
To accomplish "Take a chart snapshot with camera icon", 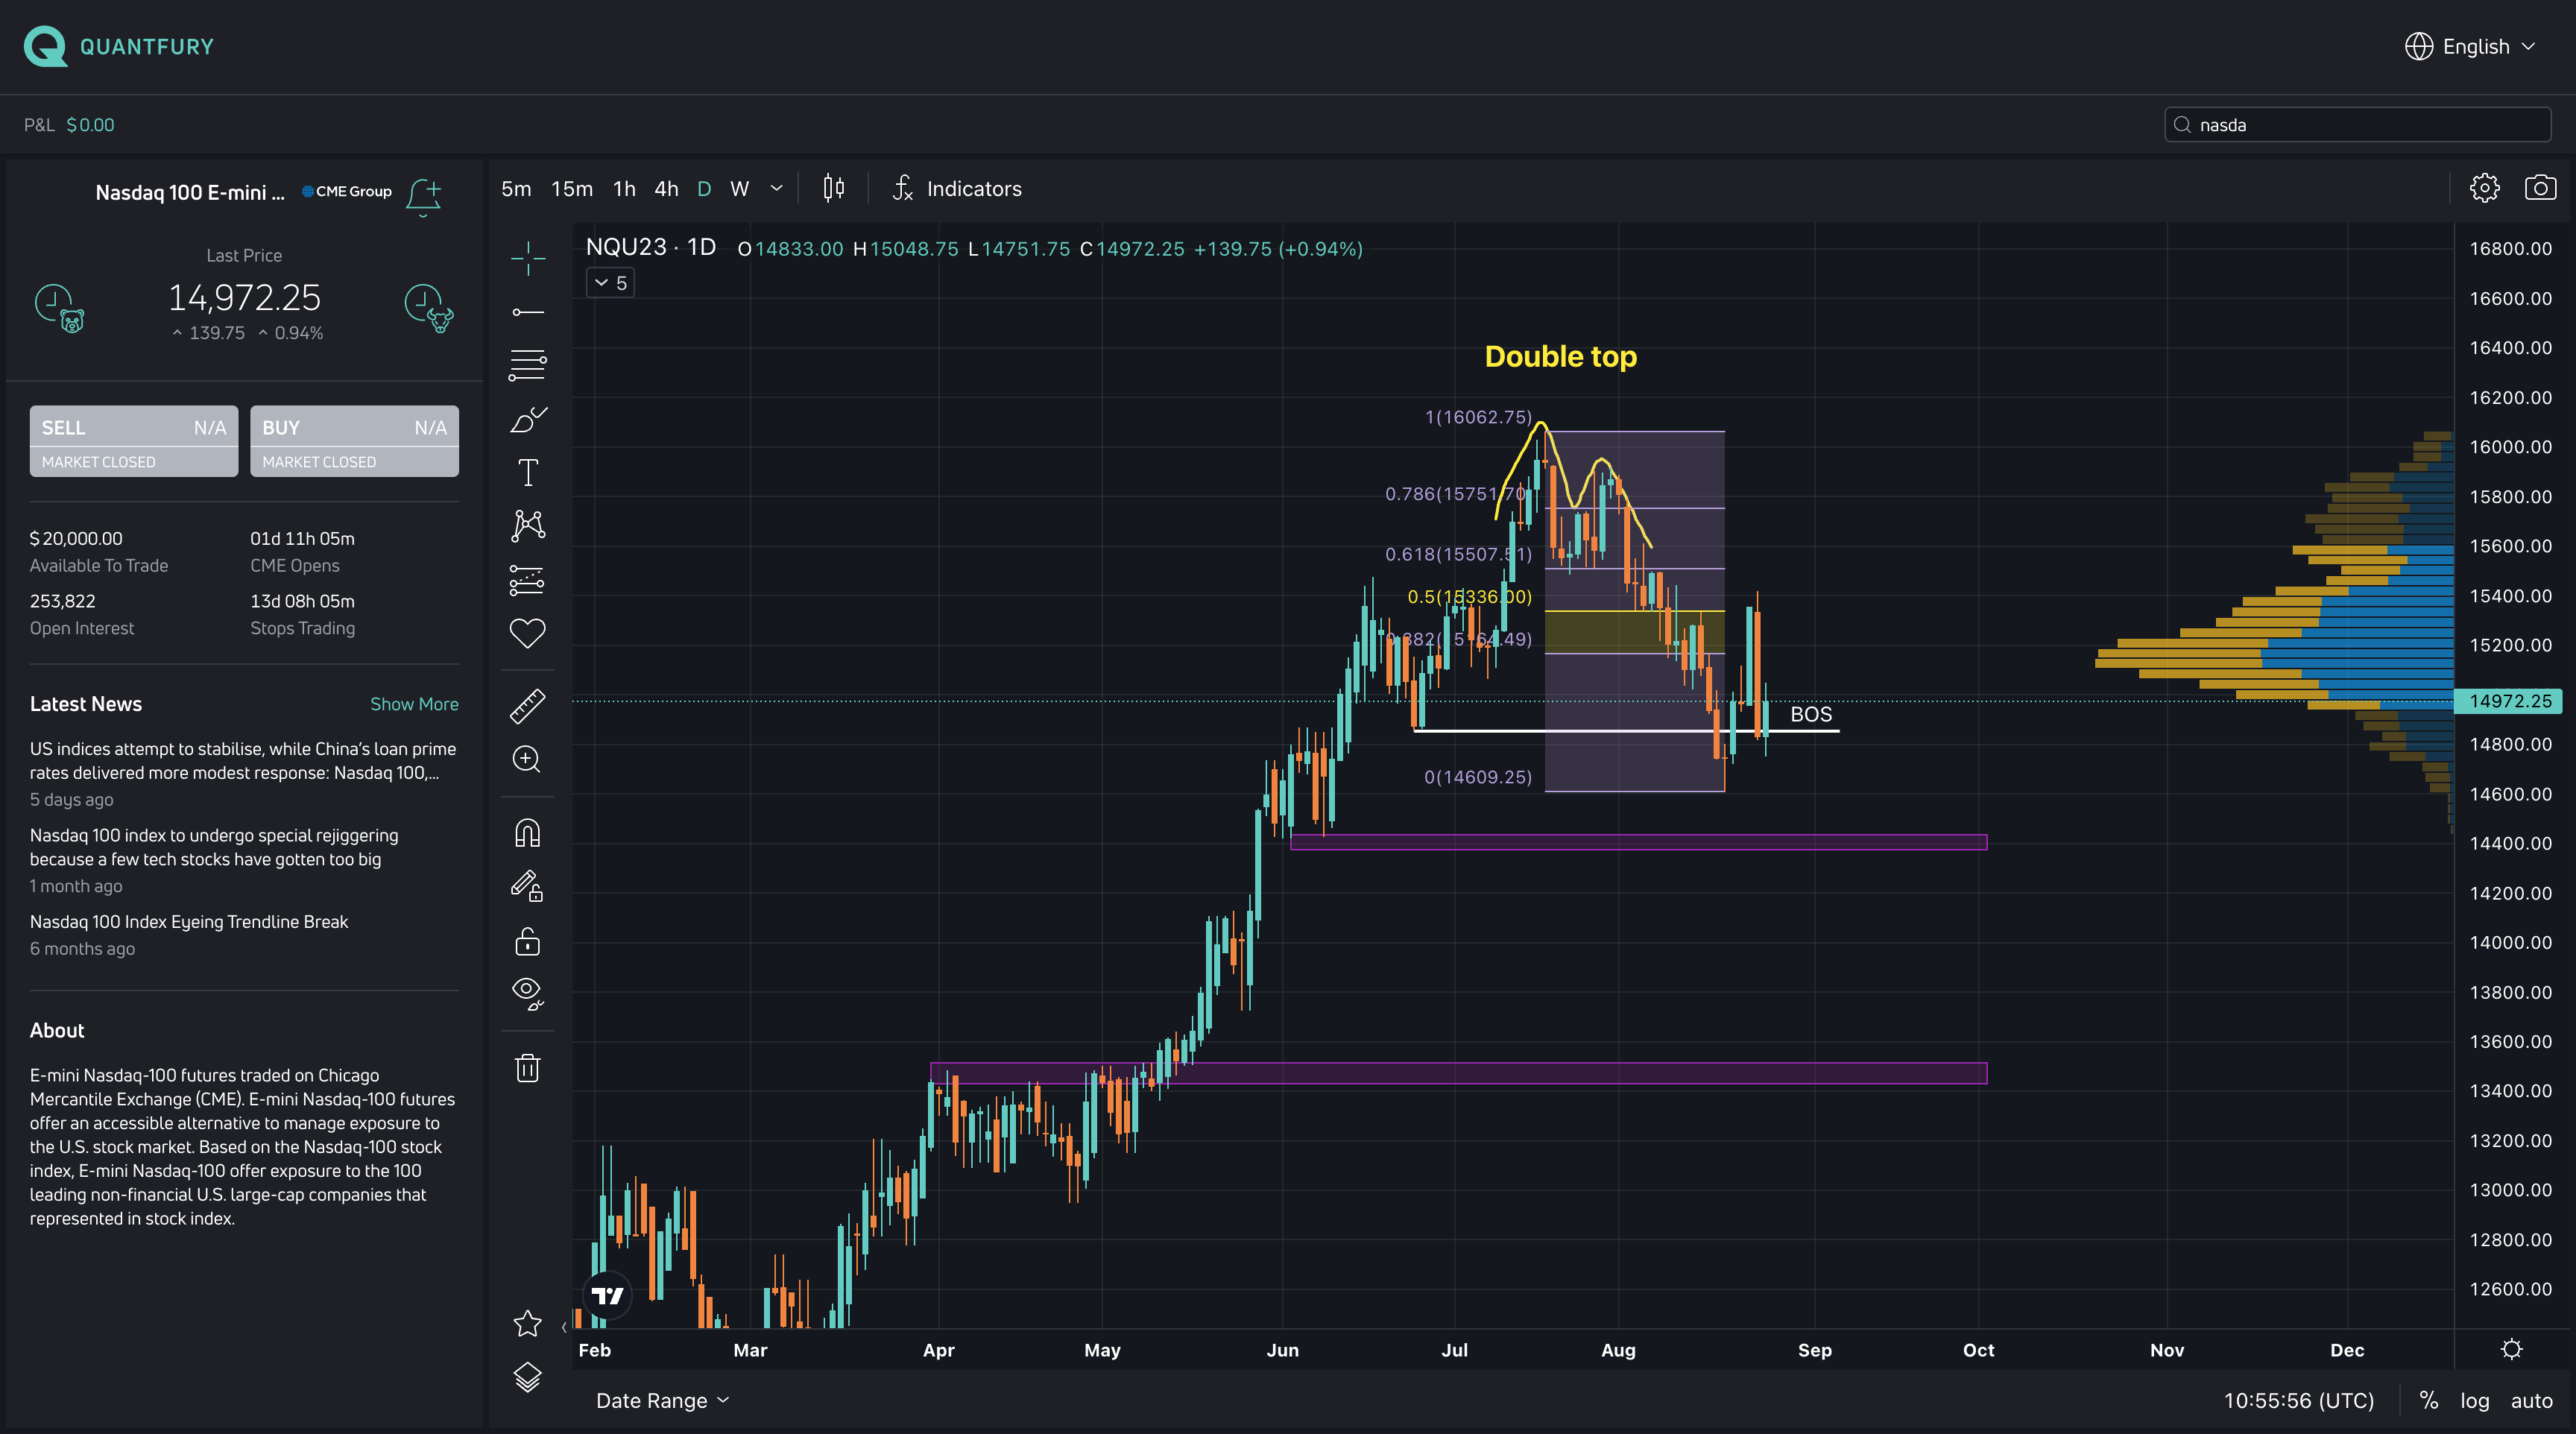I will point(2541,188).
